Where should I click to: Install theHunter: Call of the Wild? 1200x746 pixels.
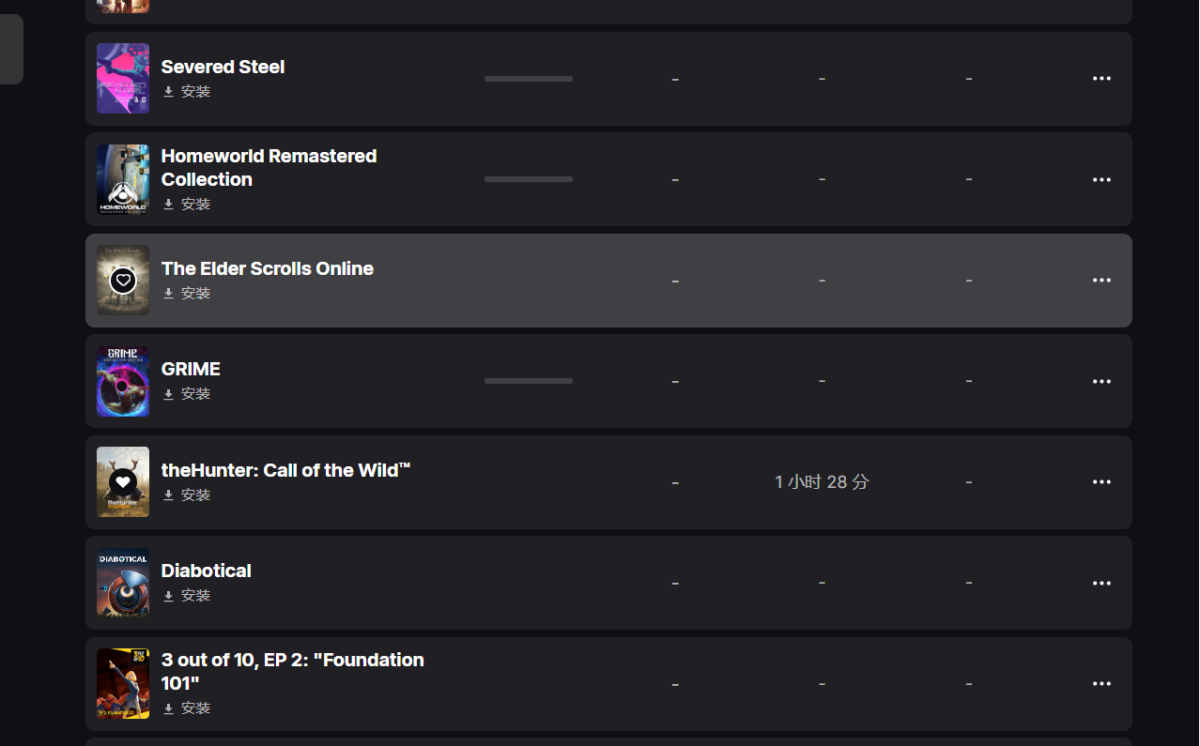[187, 495]
